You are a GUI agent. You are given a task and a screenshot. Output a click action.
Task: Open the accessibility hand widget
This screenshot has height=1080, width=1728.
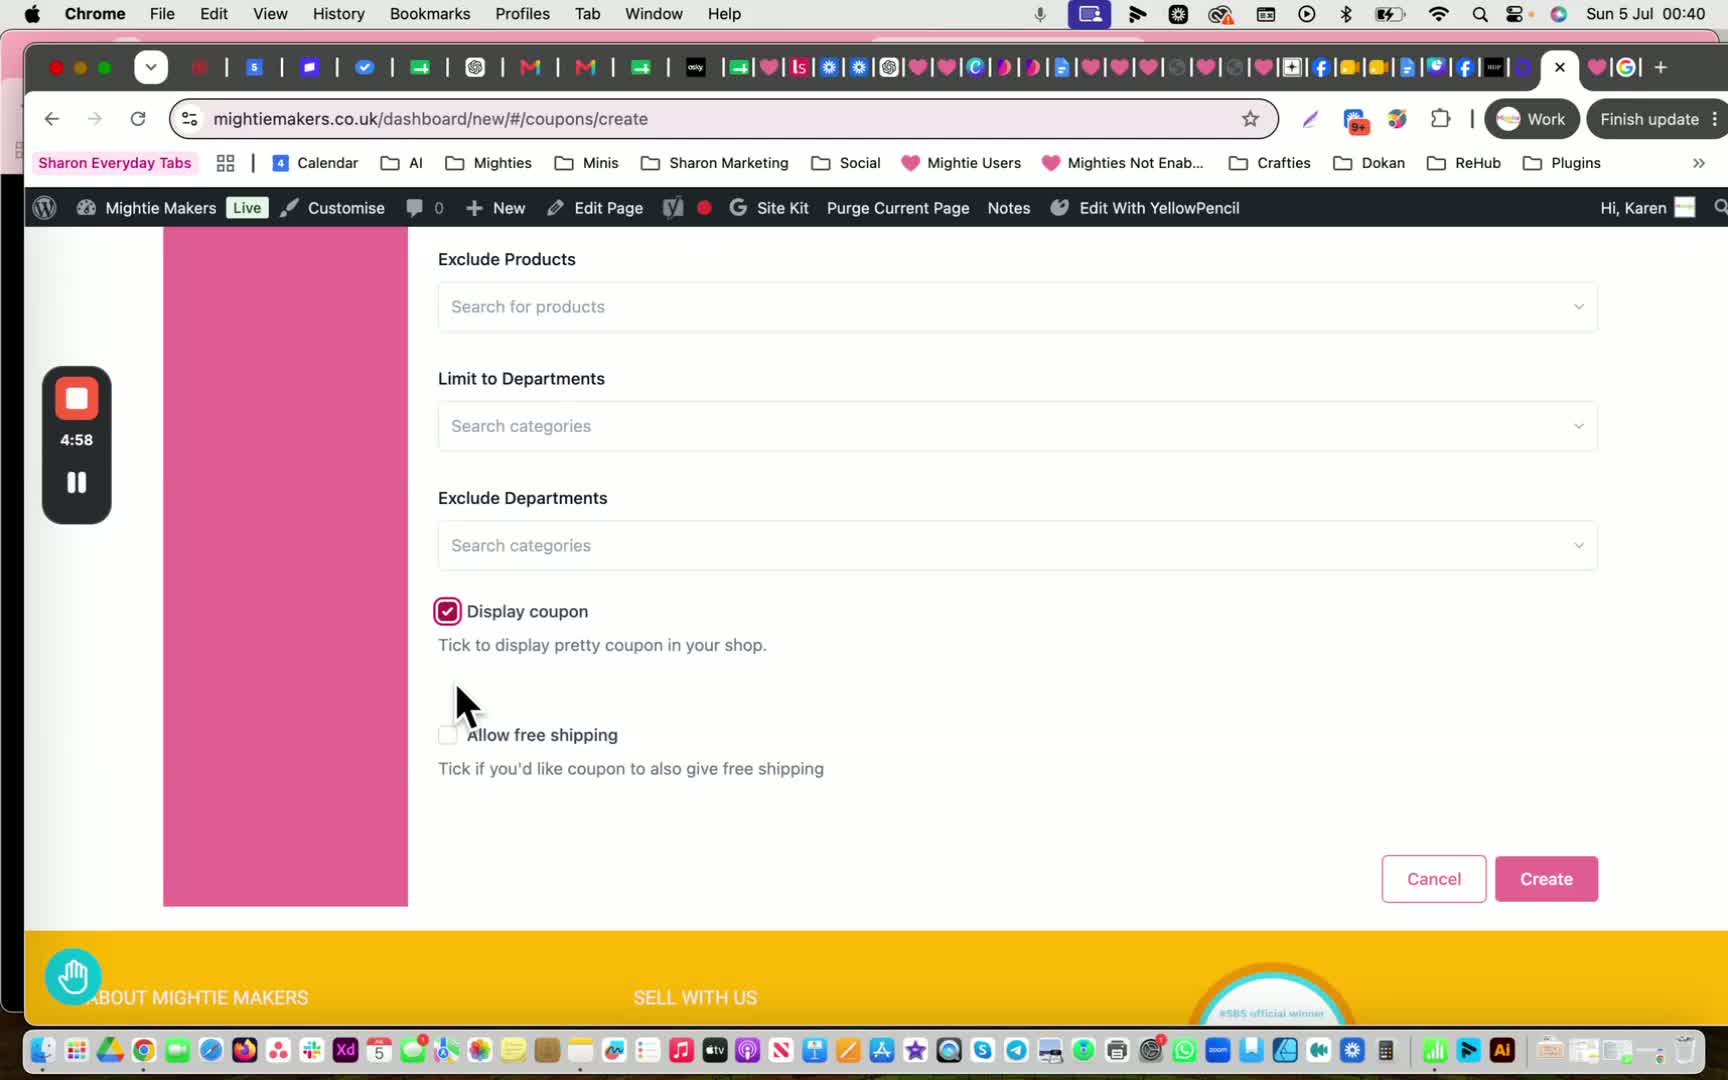73,976
